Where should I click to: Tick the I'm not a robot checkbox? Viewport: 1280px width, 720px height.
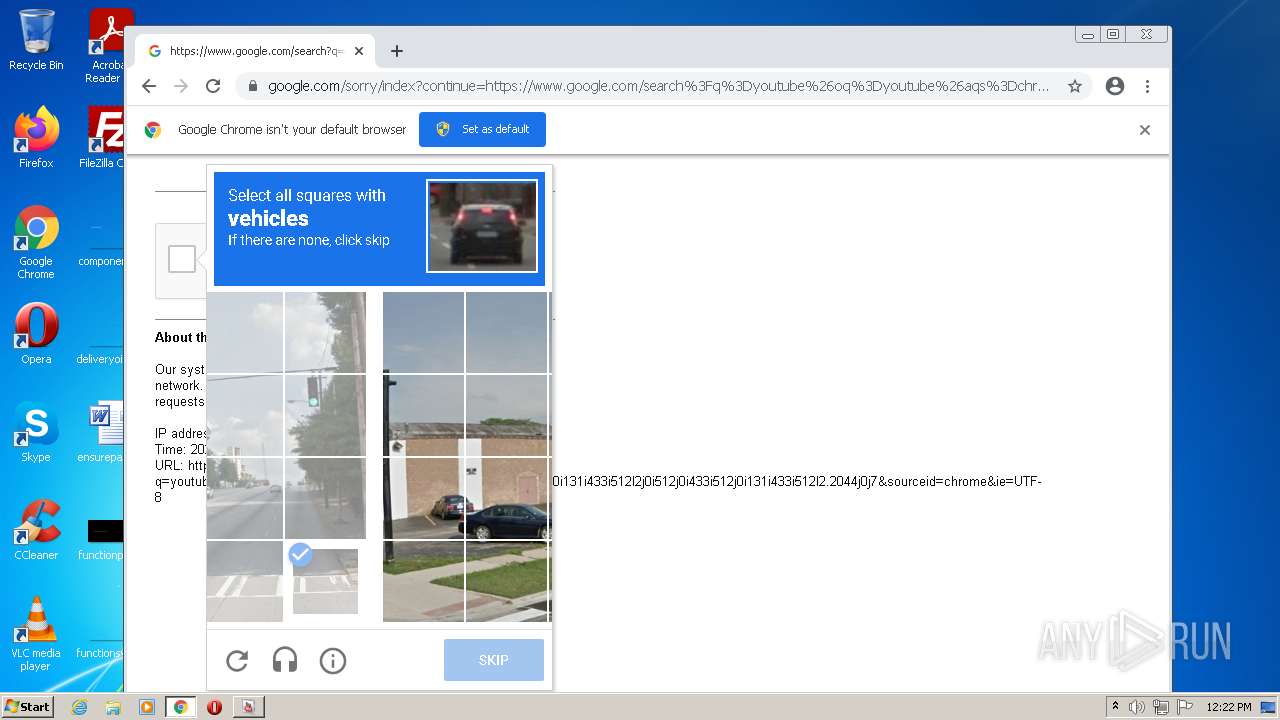[182, 259]
